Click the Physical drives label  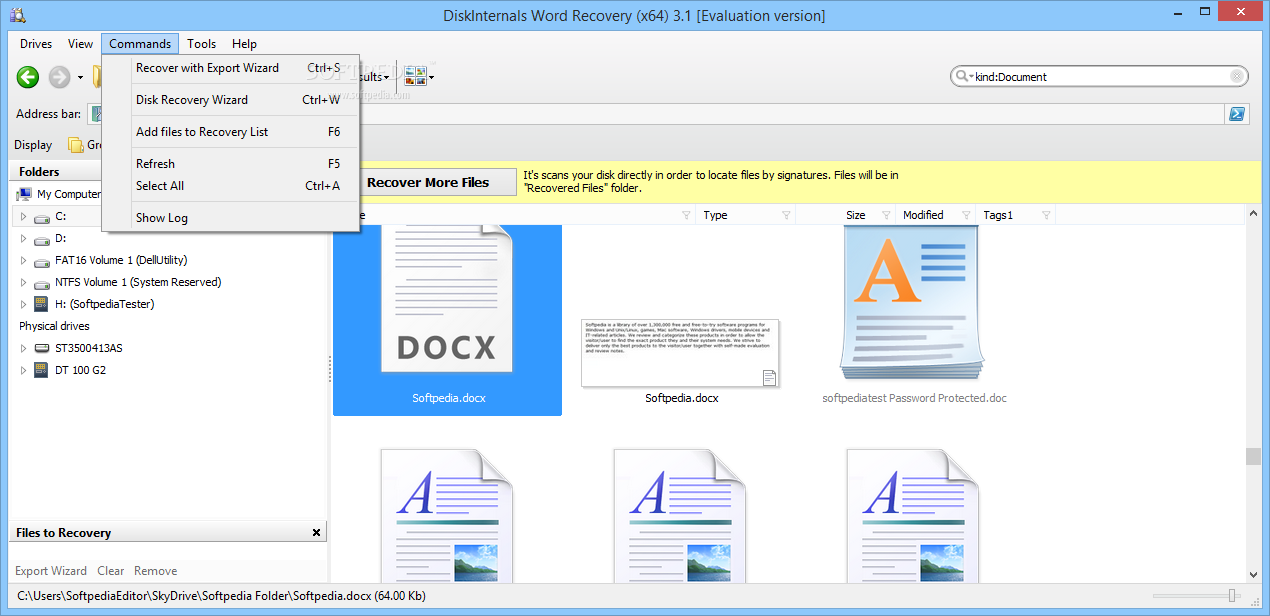[54, 326]
